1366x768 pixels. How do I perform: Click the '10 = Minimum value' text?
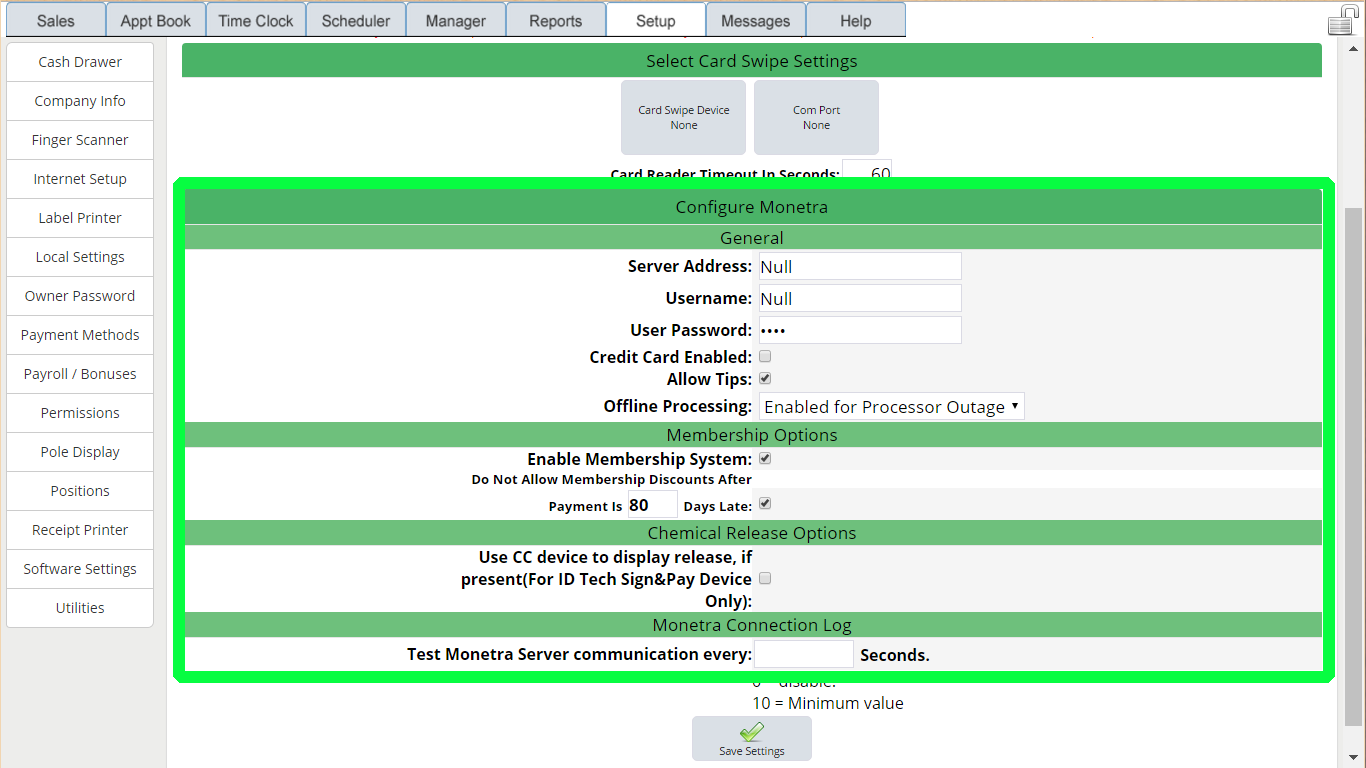(828, 703)
